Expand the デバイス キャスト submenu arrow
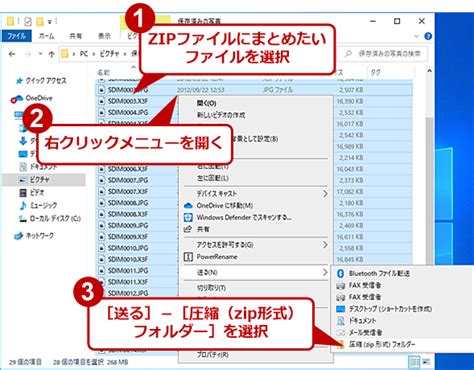 325,194
